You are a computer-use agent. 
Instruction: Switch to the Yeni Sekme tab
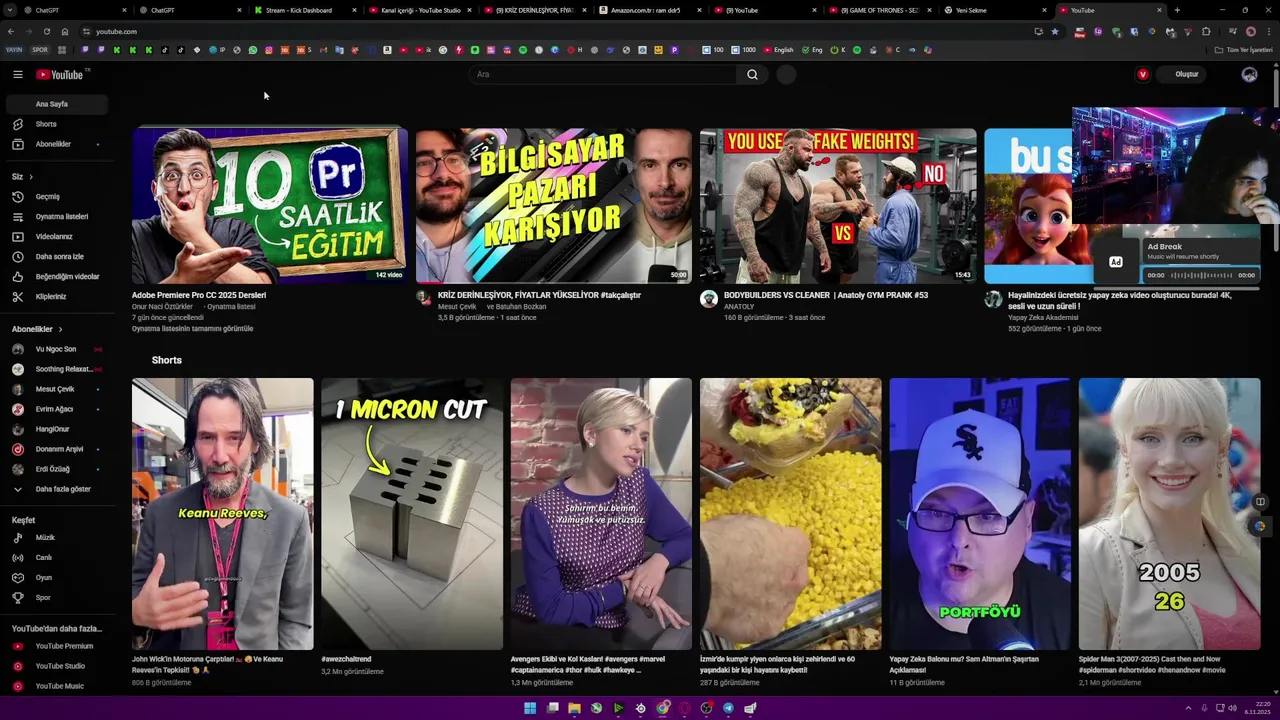point(995,10)
